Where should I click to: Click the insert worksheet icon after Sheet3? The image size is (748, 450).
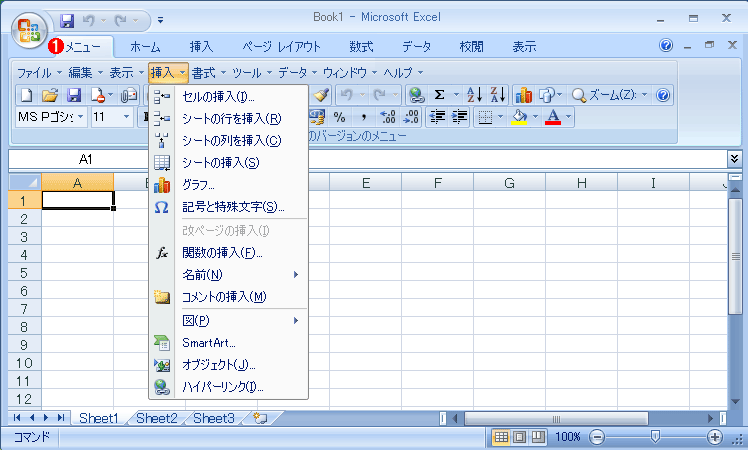pos(260,418)
